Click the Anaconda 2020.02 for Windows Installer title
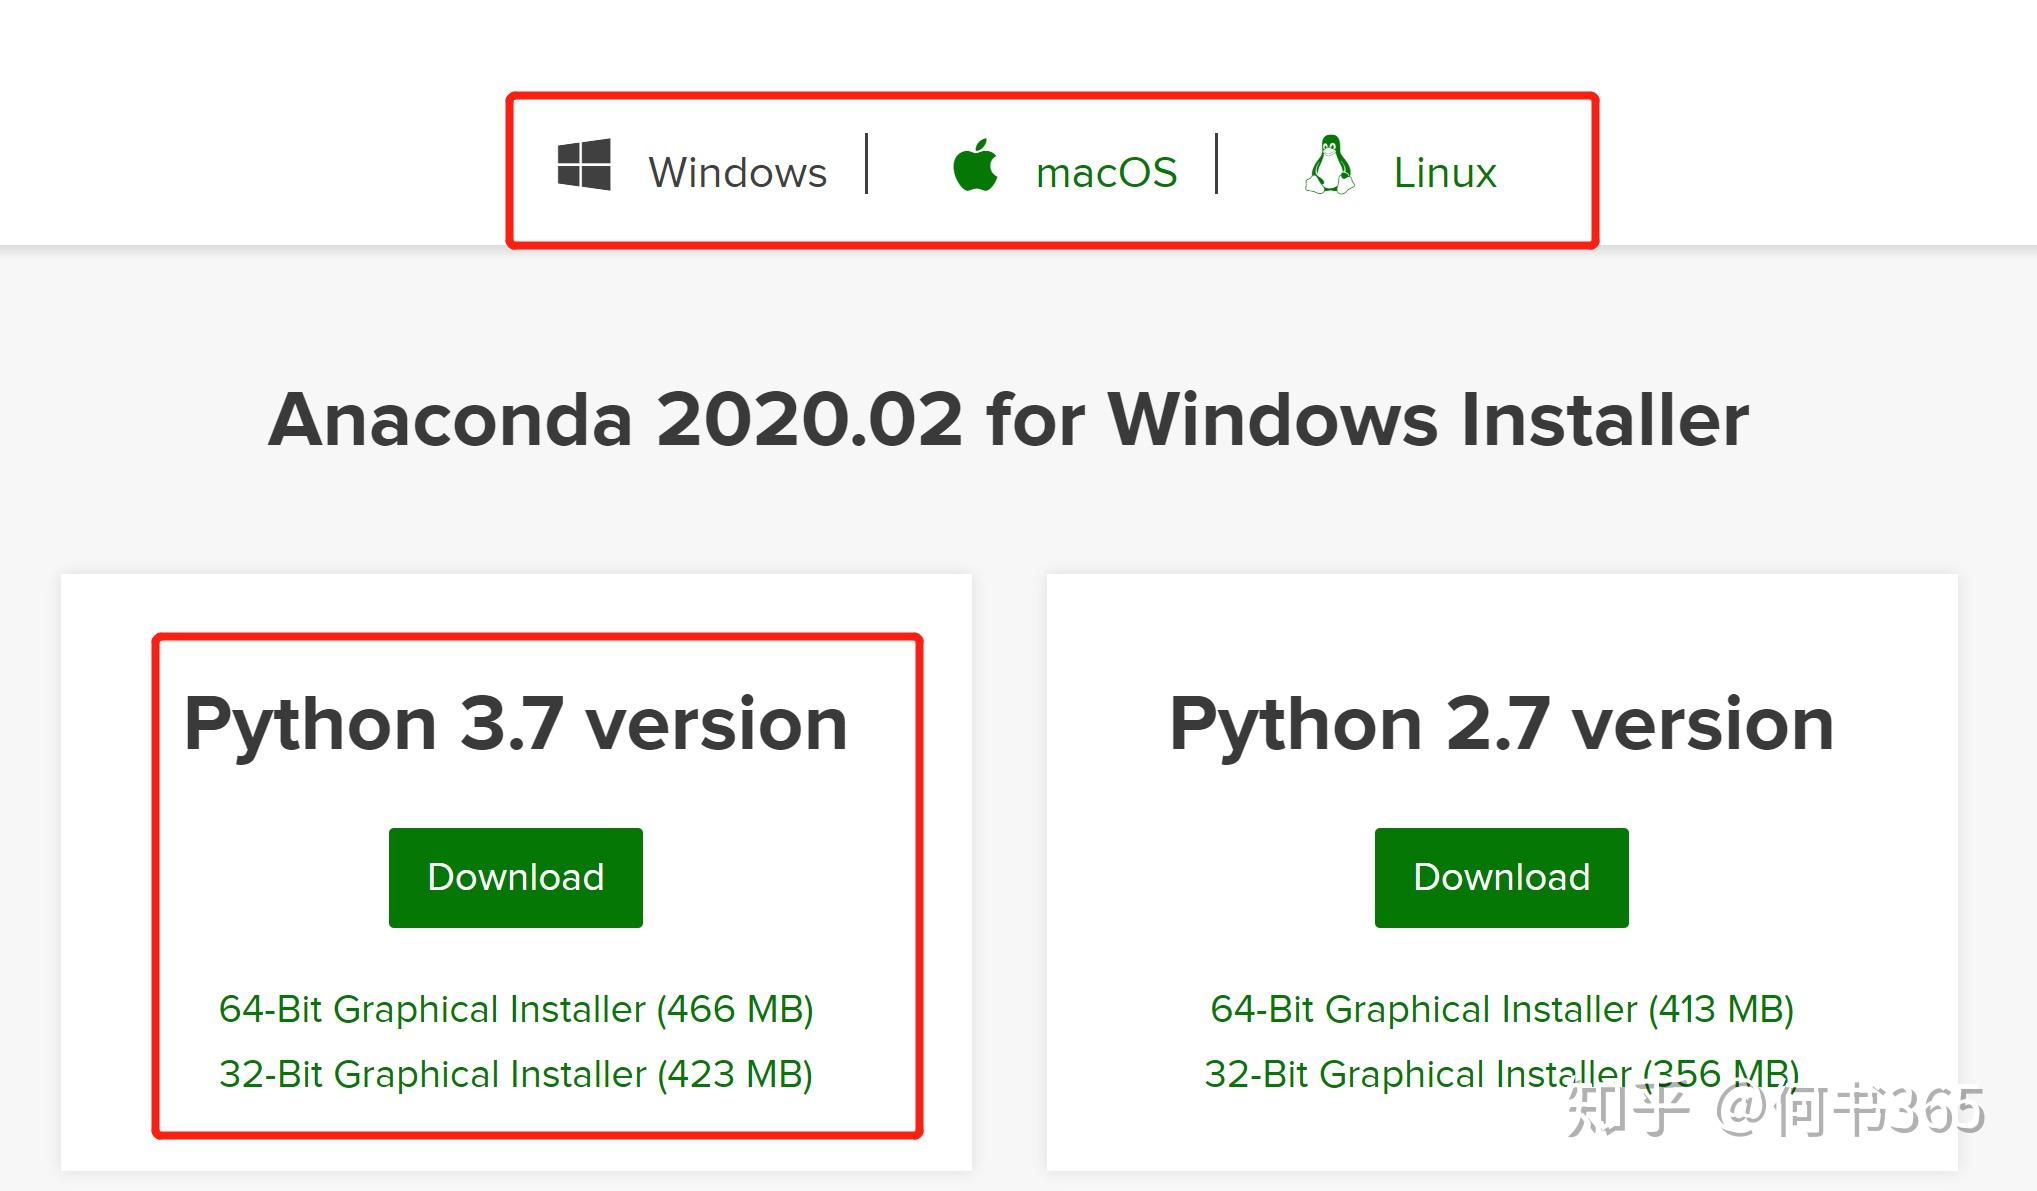This screenshot has height=1191, width=2037. click(1009, 419)
